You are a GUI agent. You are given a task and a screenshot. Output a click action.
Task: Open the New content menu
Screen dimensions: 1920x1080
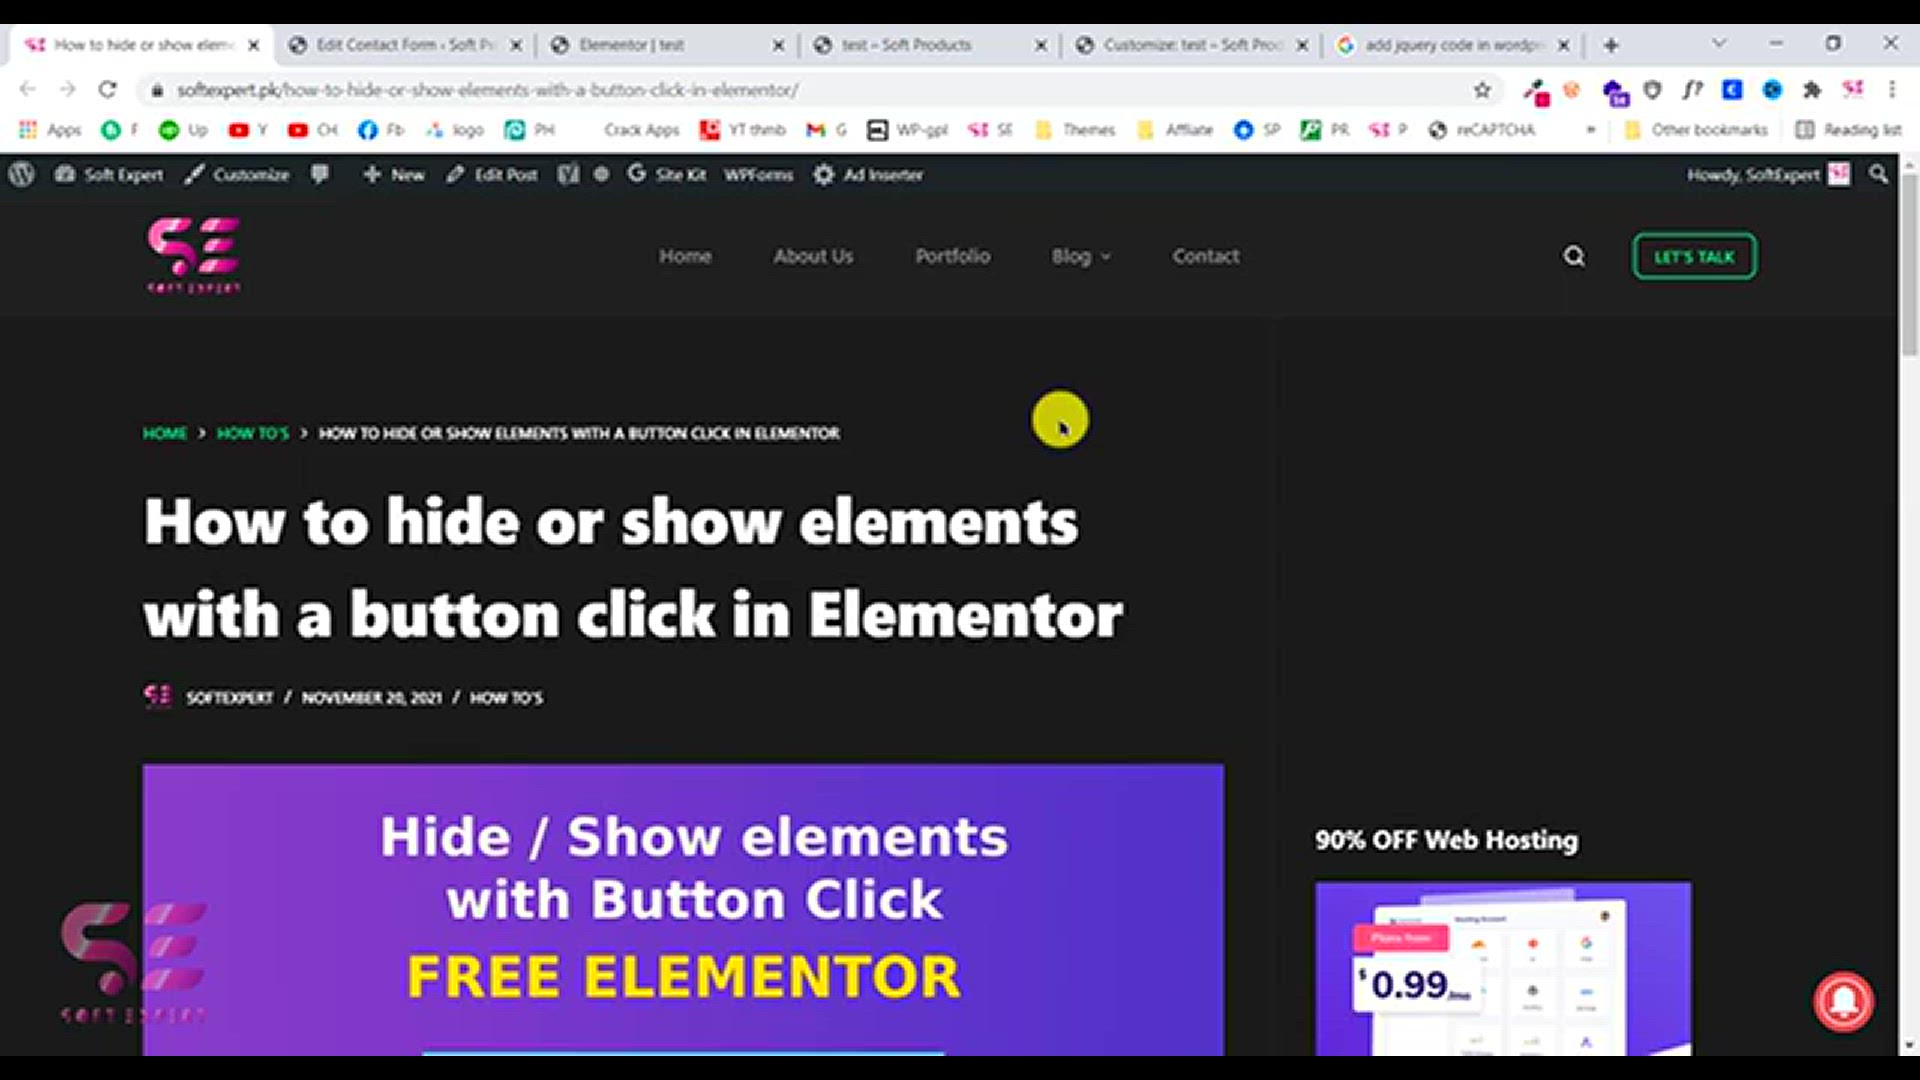394,174
